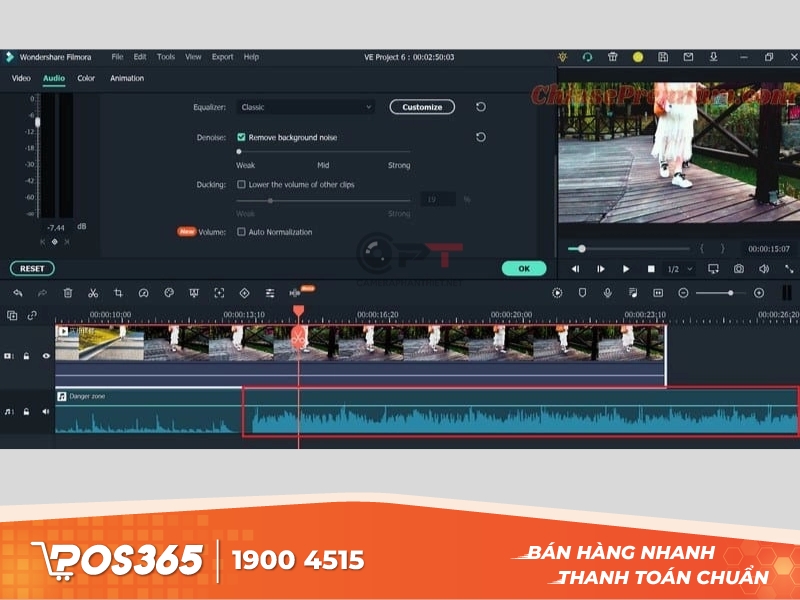Screen dimensions: 800x600
Task: Enable Auto Normalization checkbox
Action: coord(241,232)
